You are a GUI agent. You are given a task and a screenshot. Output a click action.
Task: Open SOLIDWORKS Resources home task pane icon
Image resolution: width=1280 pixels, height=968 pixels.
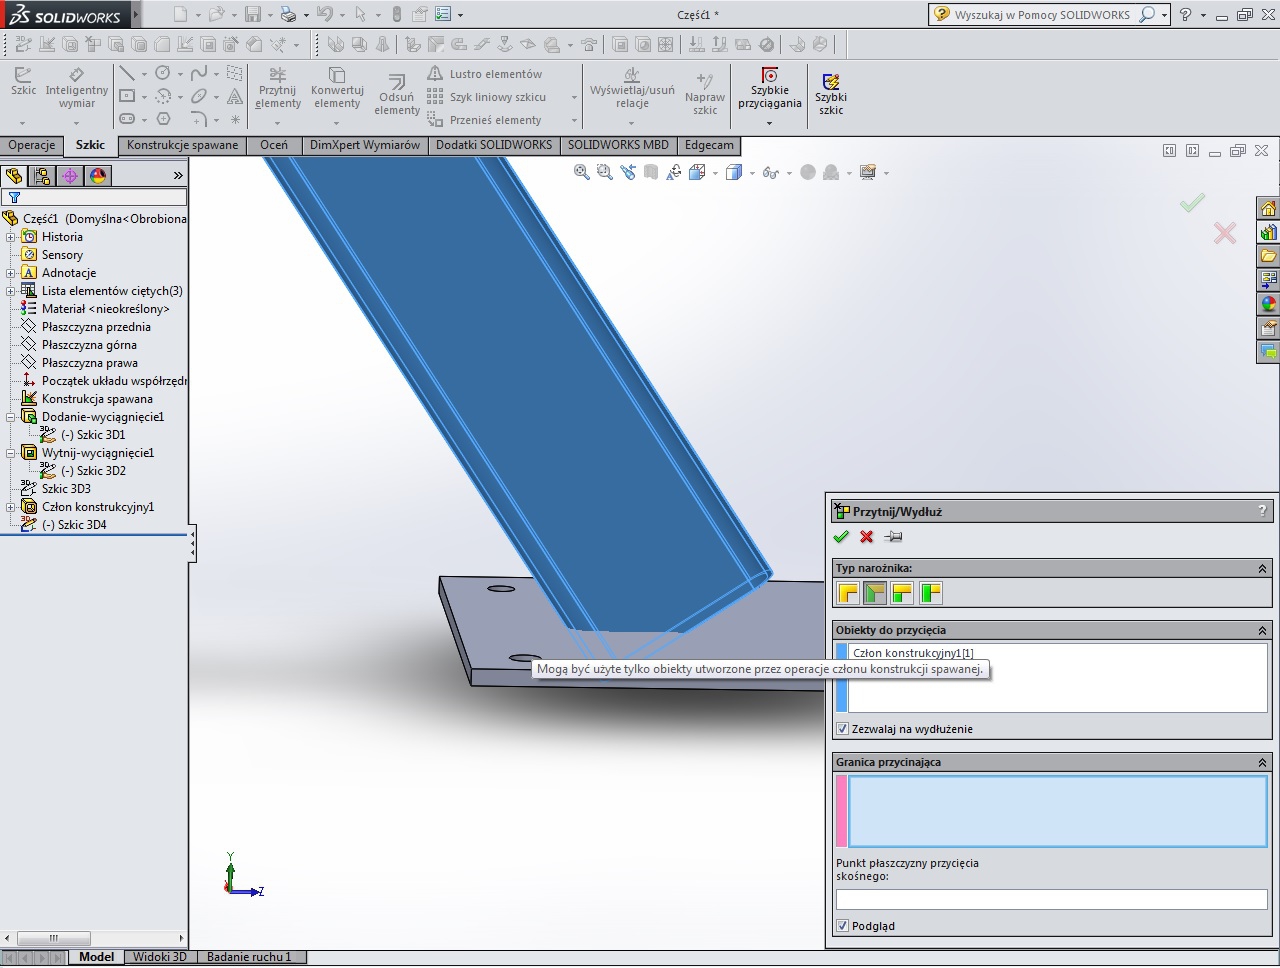1268,208
